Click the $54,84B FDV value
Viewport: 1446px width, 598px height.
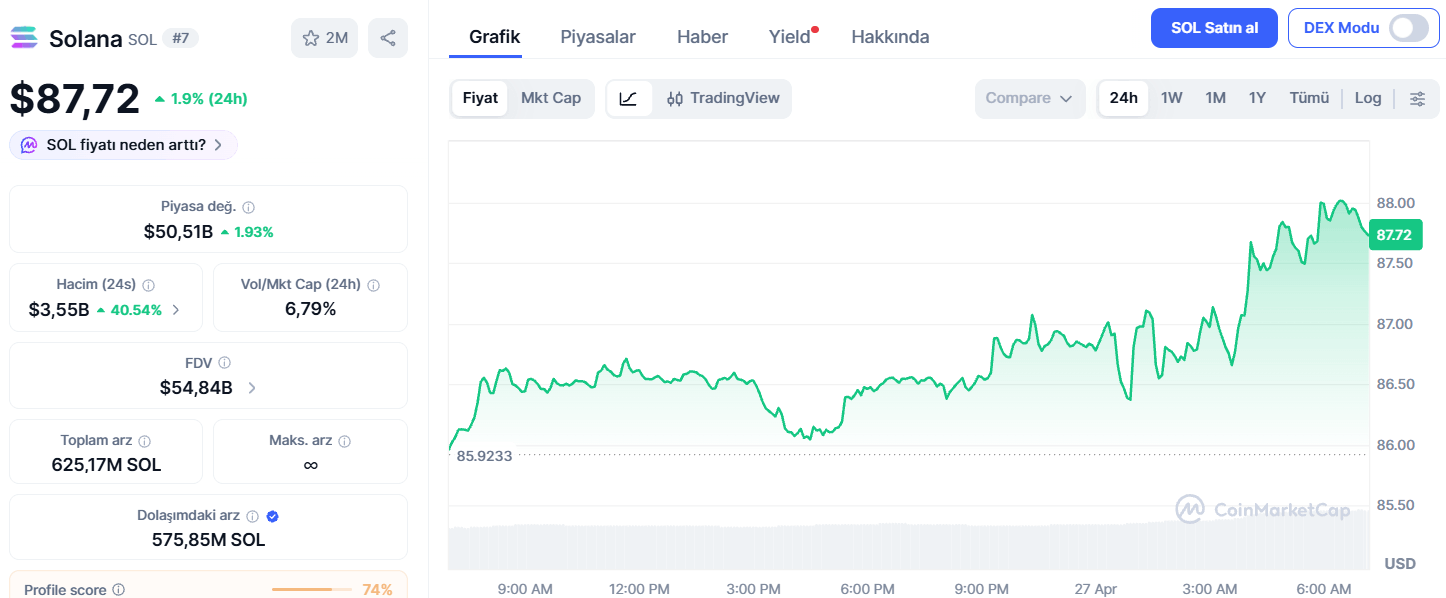coord(196,388)
